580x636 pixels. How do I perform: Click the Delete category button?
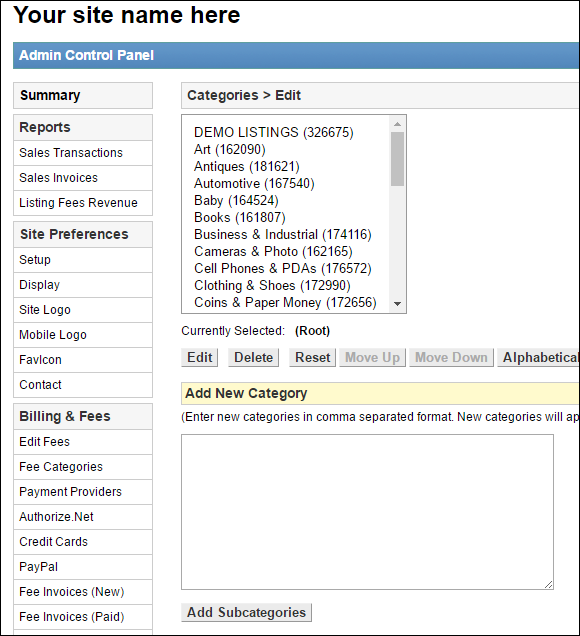[253, 358]
